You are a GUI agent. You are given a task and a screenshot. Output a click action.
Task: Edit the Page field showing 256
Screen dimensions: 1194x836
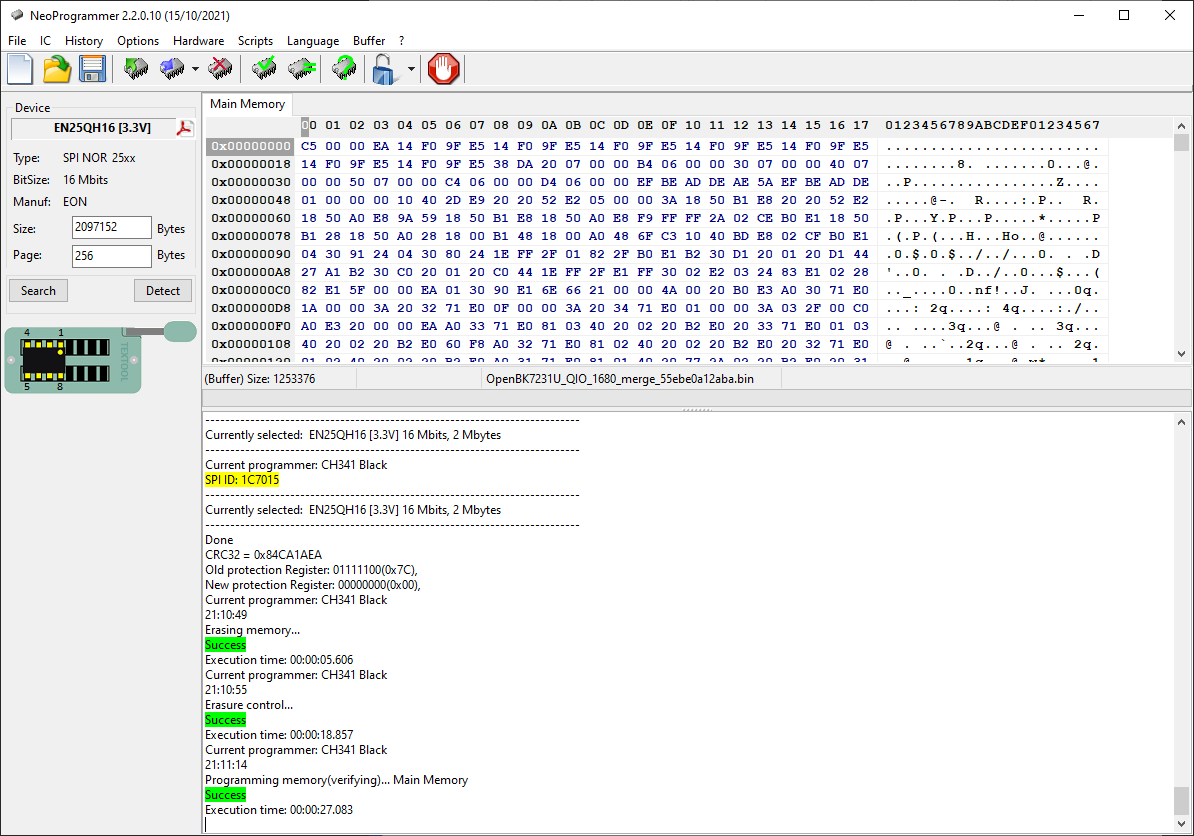coord(111,255)
